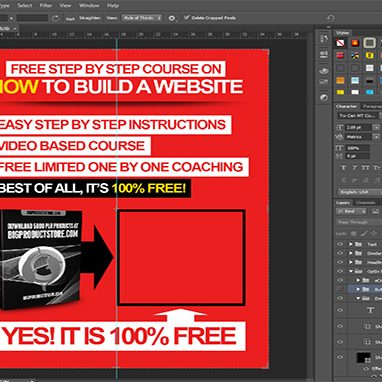Open the topmost collapsed panel icon beside Styles

(x=324, y=39)
